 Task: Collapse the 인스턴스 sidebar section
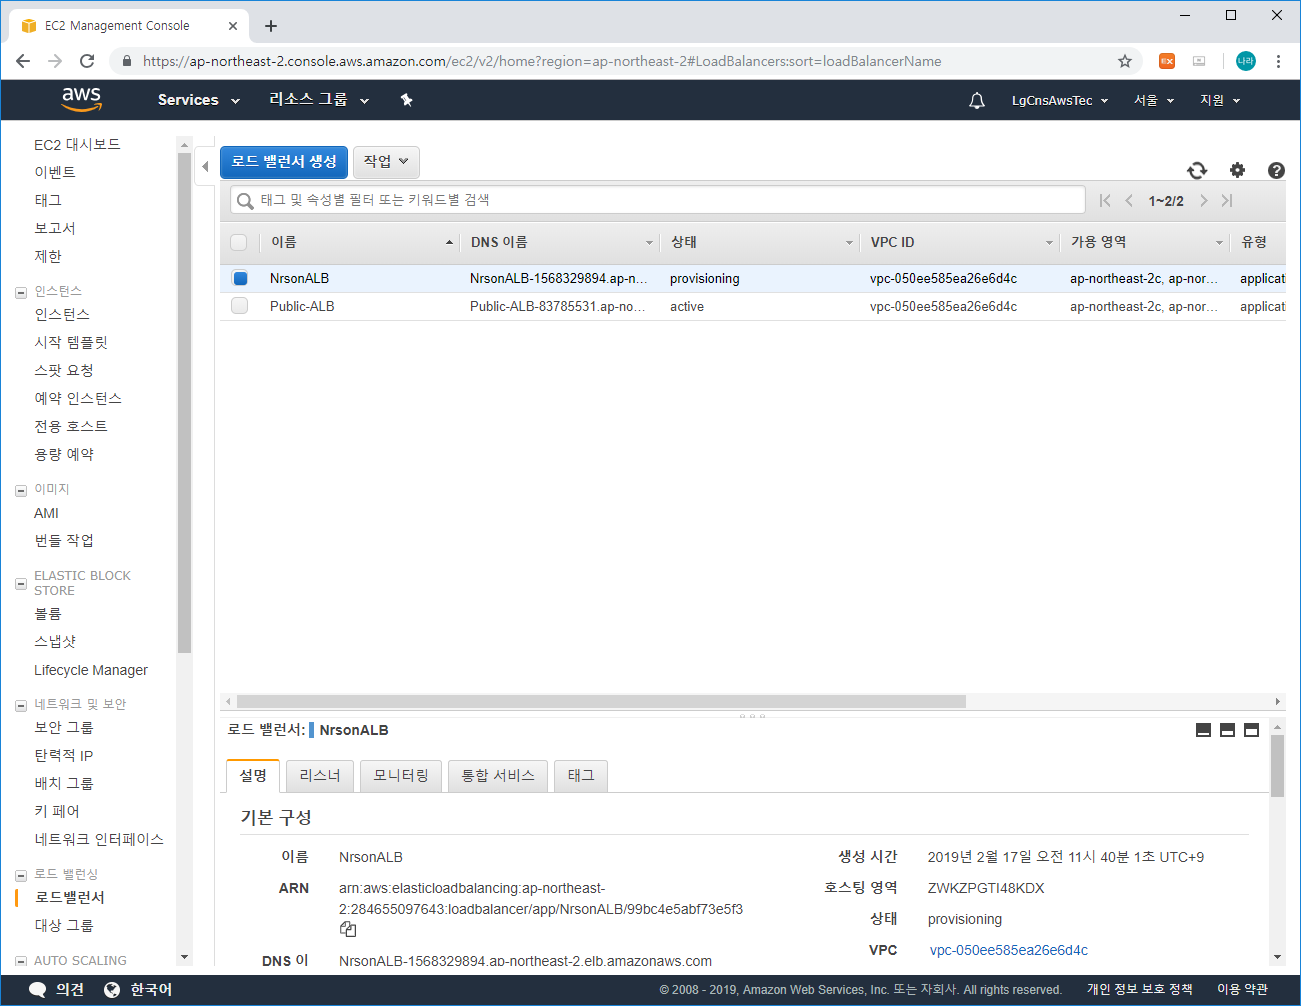click(x=21, y=293)
